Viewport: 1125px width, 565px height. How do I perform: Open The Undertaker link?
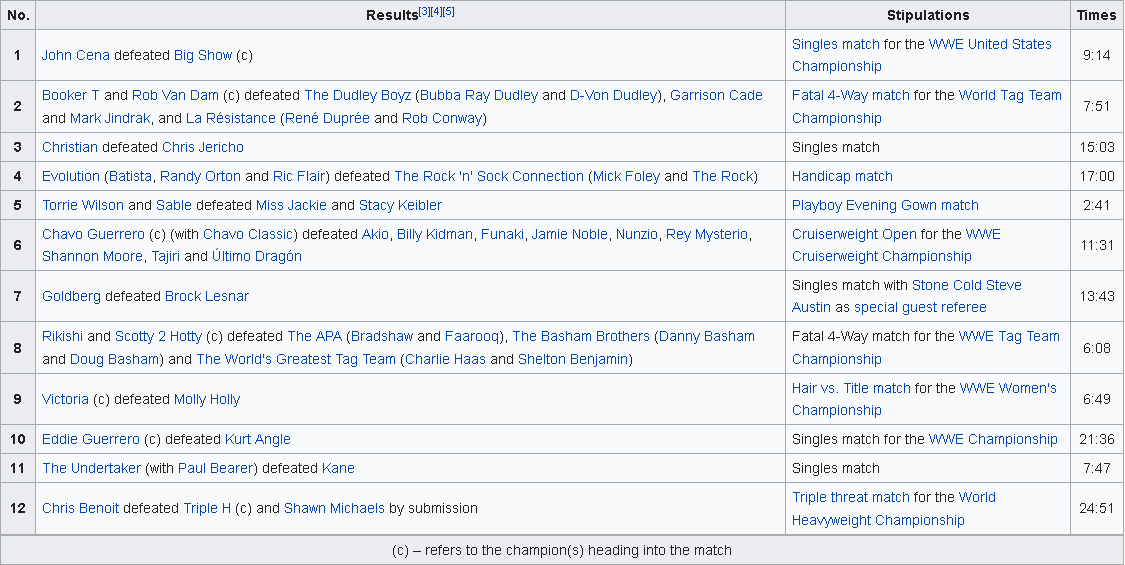click(x=91, y=468)
